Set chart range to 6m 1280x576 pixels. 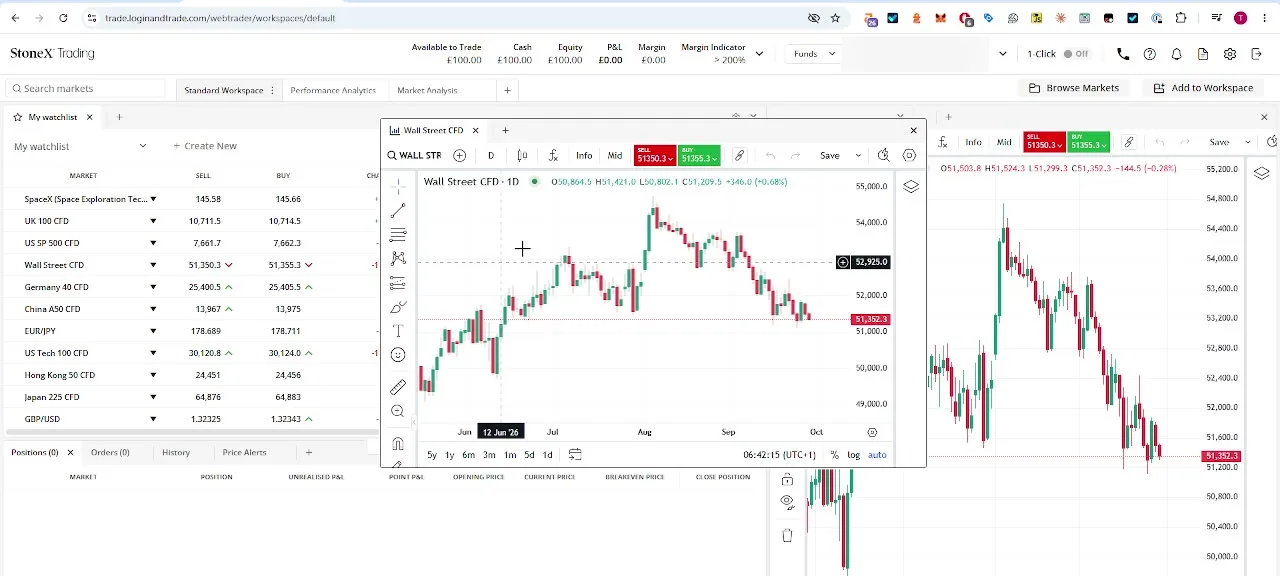point(468,455)
